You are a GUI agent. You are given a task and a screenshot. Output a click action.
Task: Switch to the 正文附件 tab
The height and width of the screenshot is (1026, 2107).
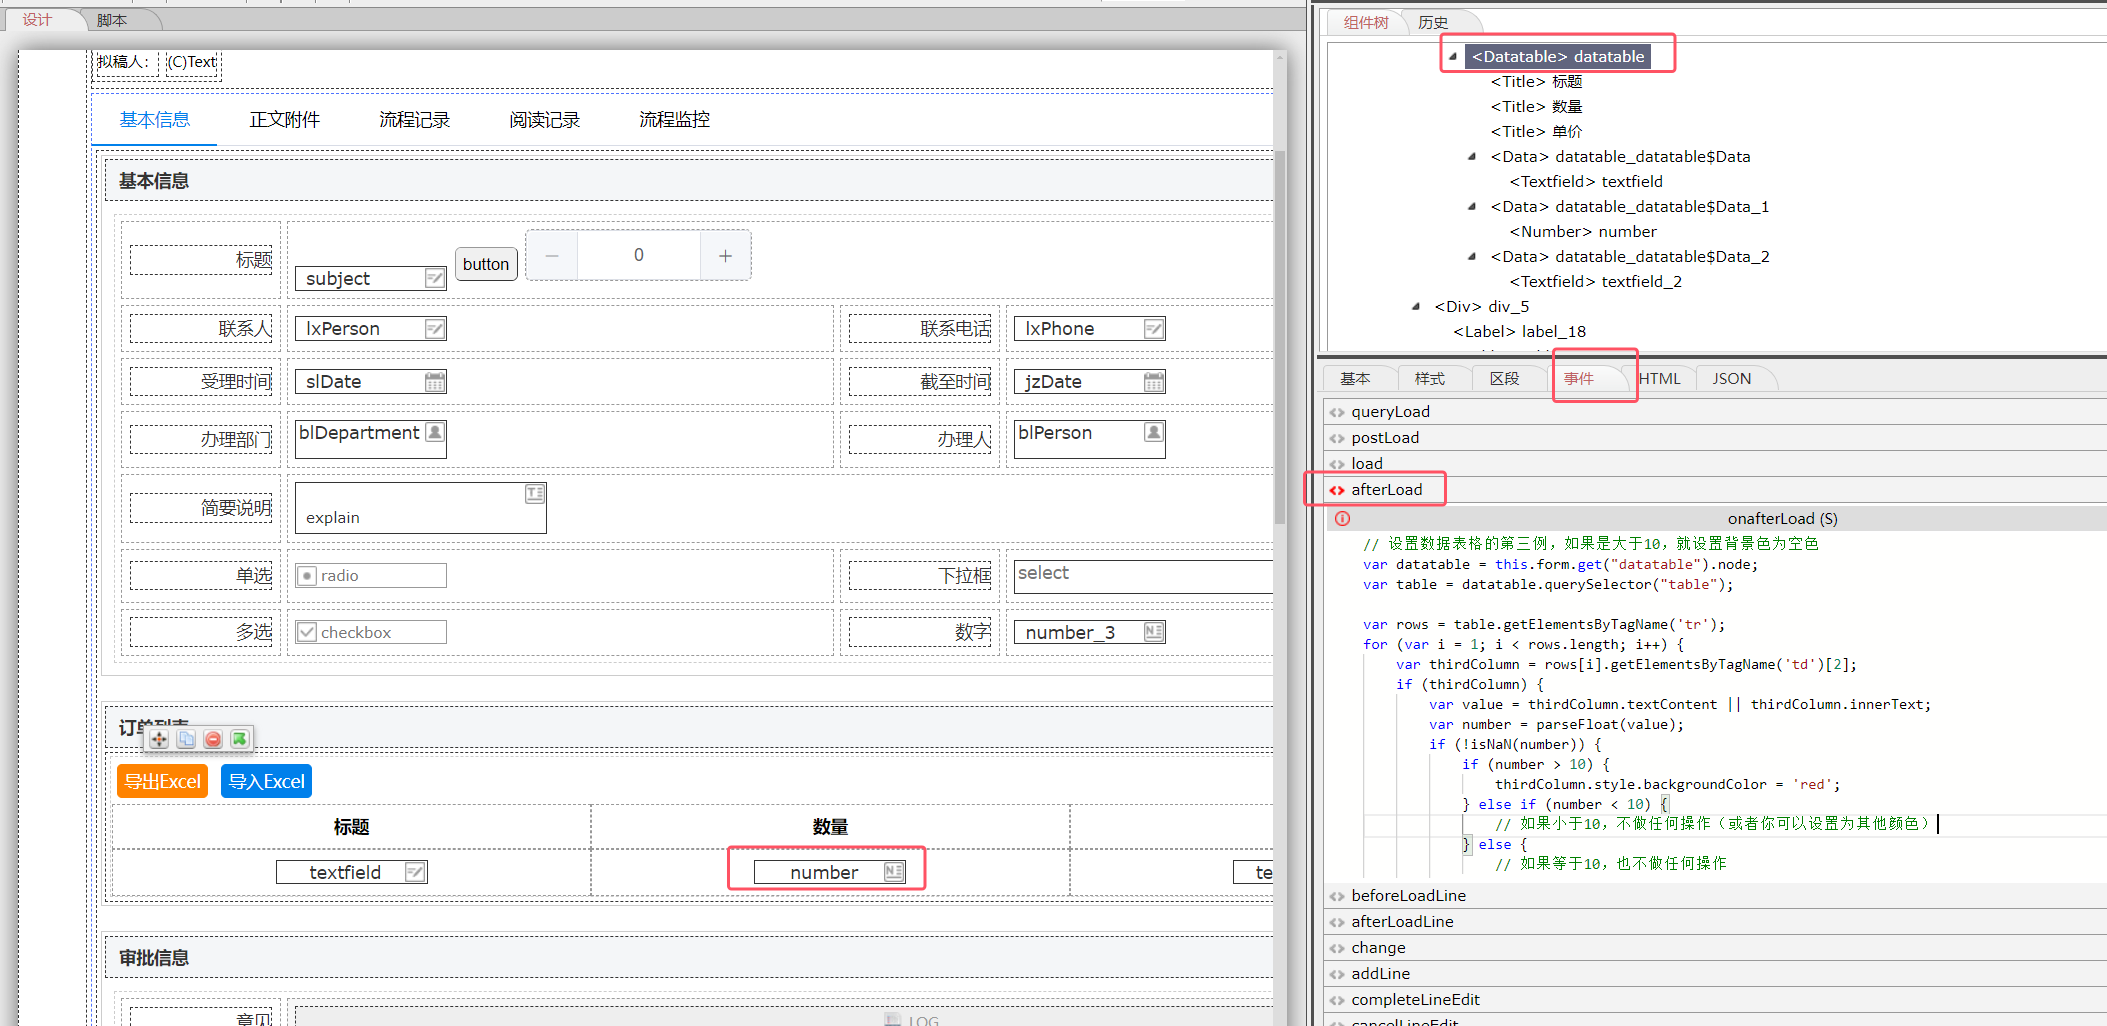[284, 120]
